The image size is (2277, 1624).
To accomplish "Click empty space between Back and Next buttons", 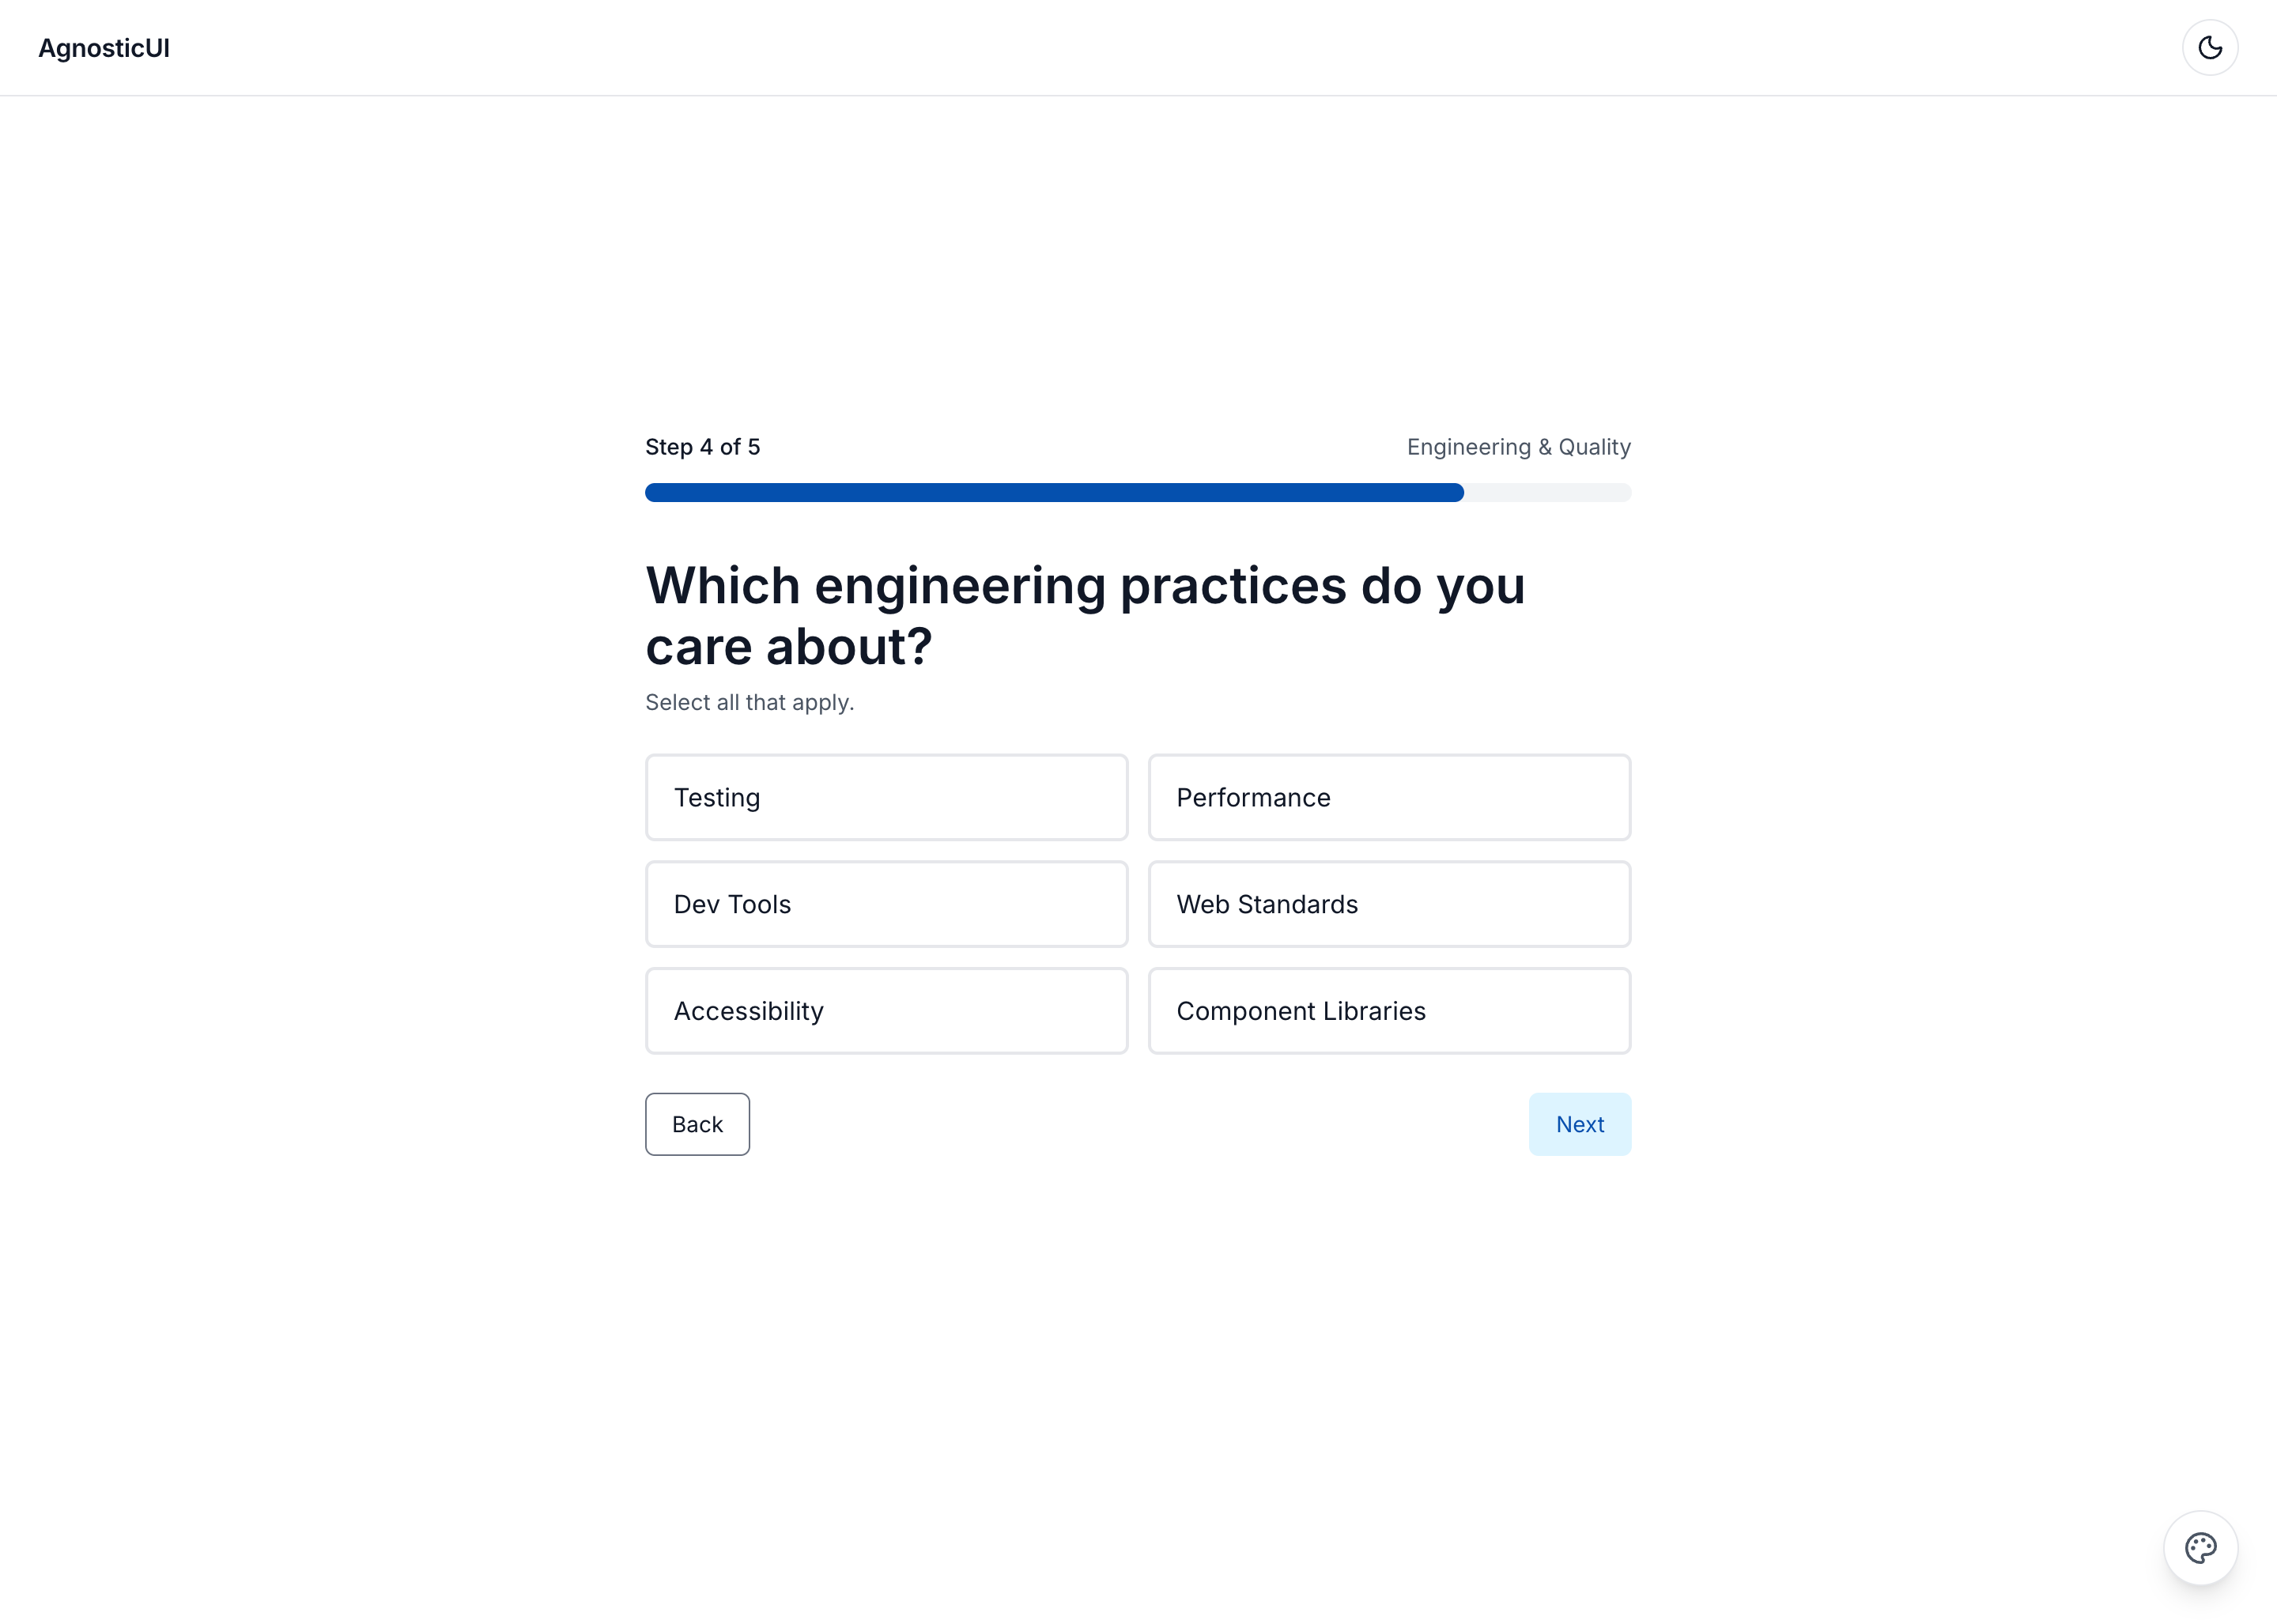I will click(x=1138, y=1124).
